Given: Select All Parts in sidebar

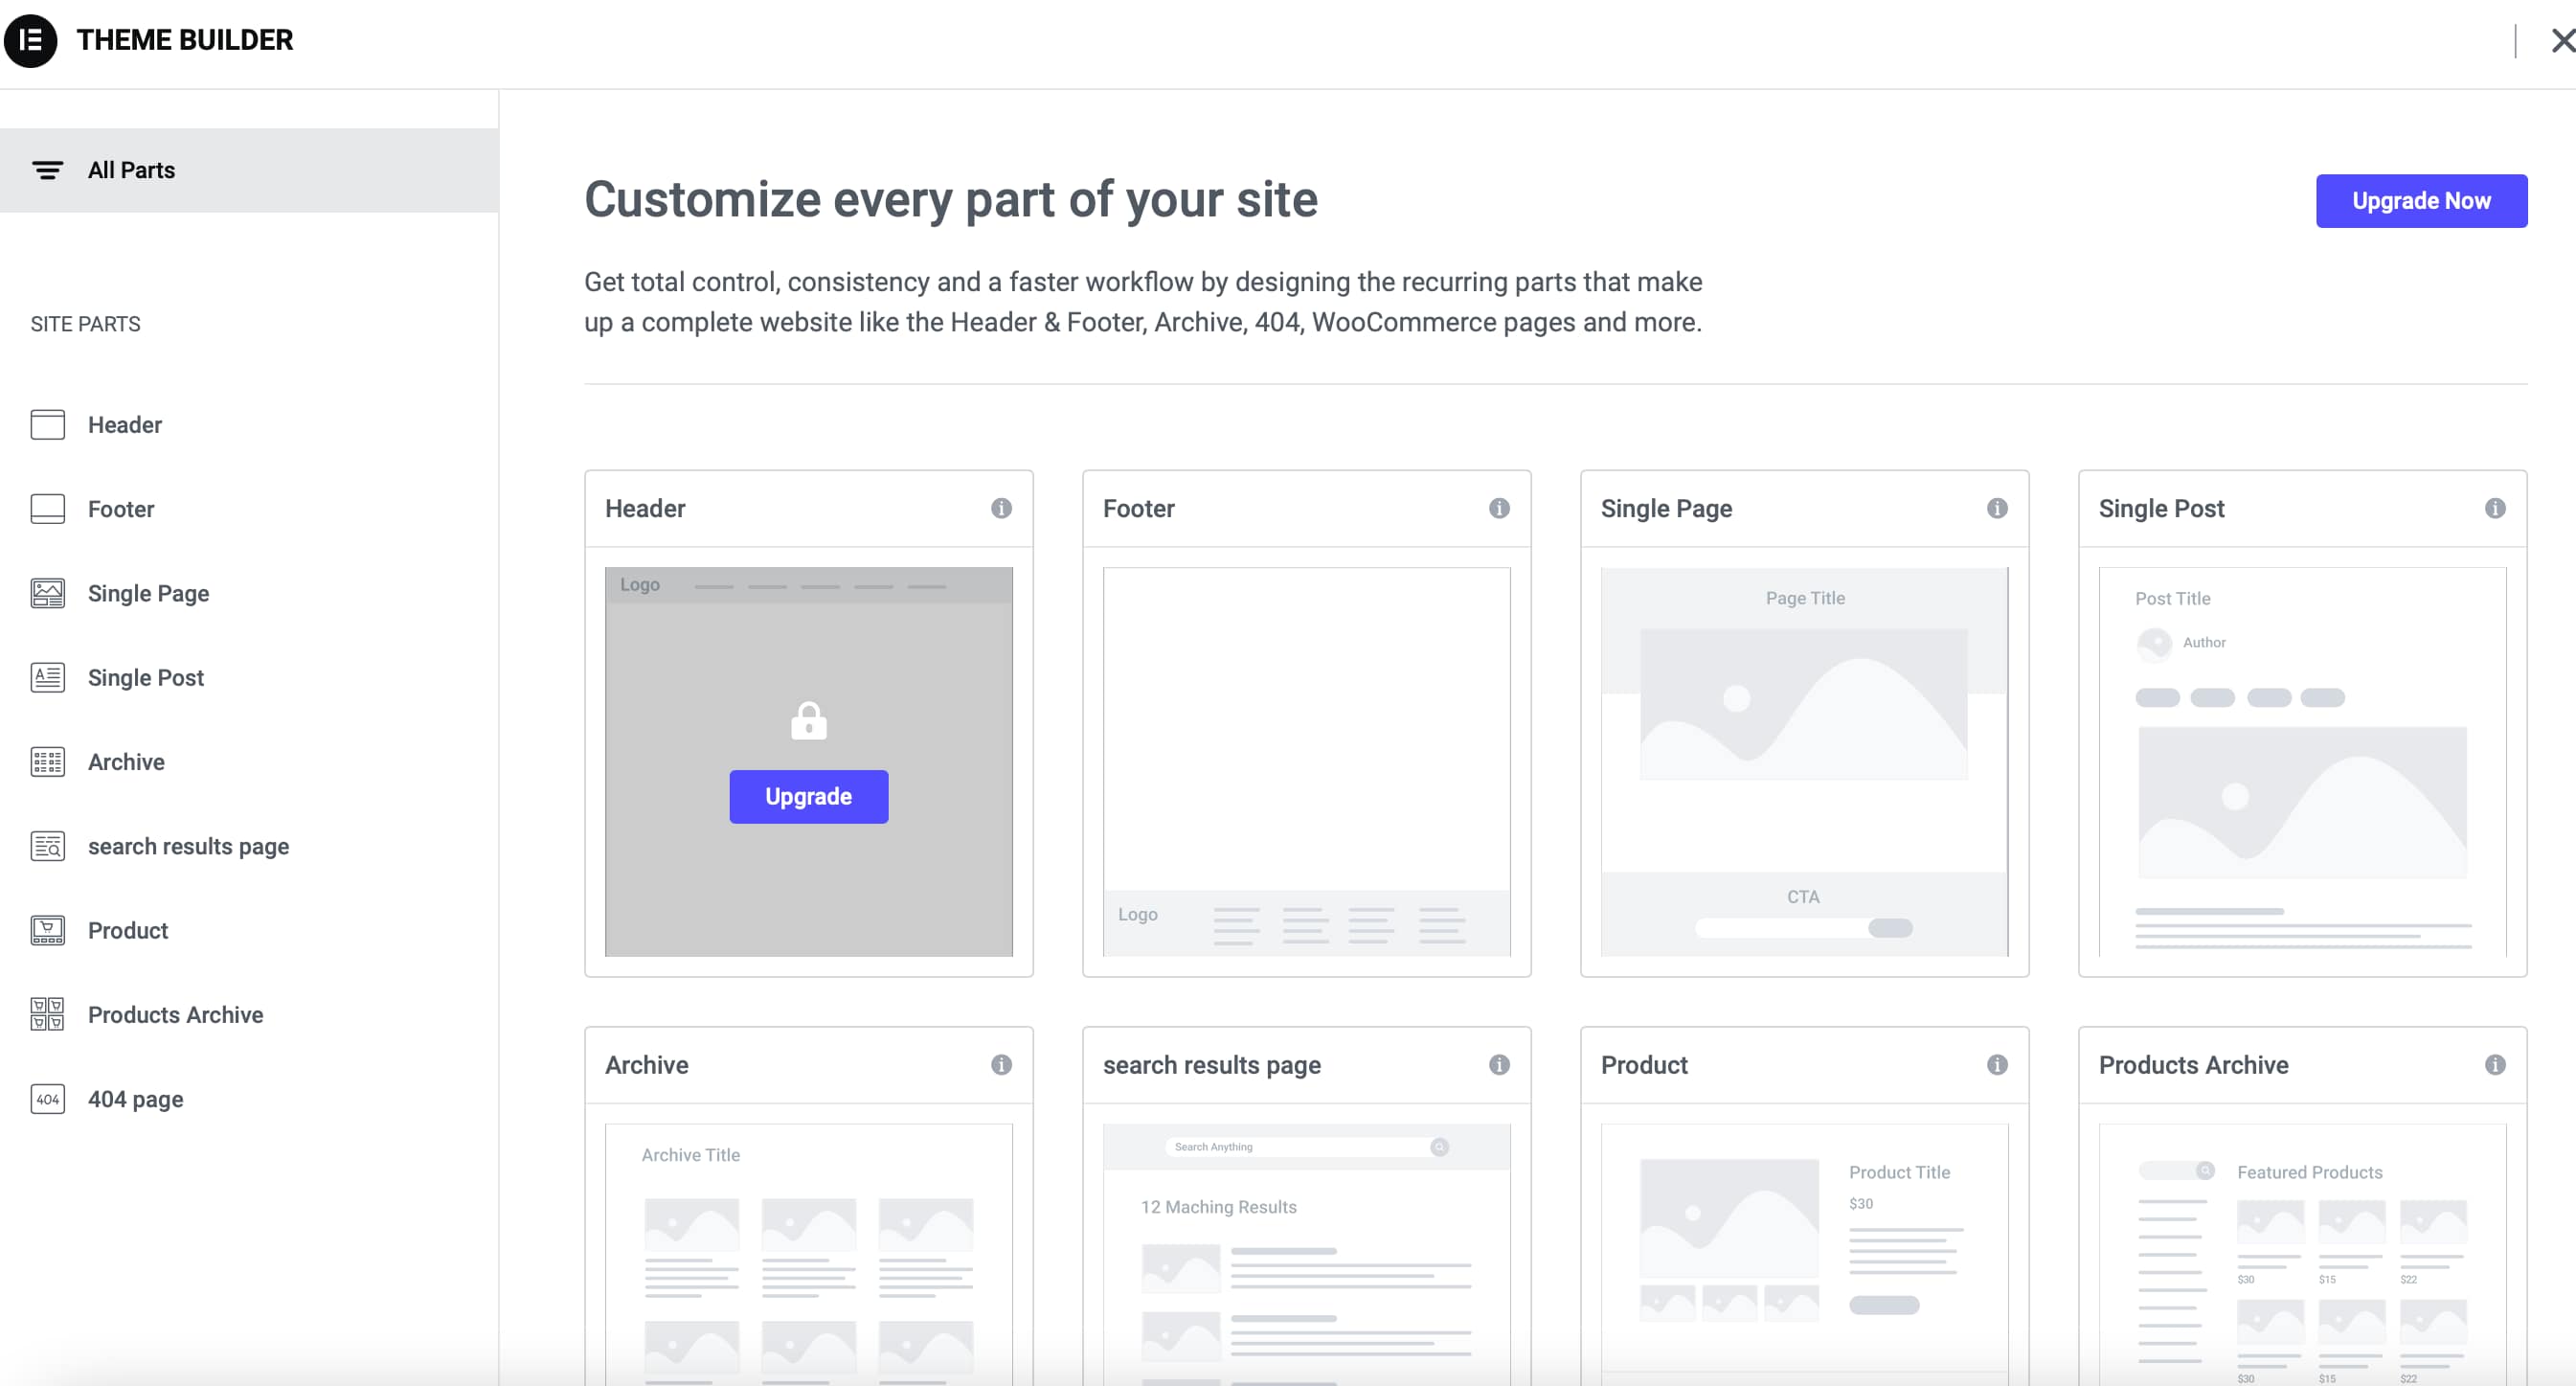Looking at the screenshot, I should pos(130,170).
